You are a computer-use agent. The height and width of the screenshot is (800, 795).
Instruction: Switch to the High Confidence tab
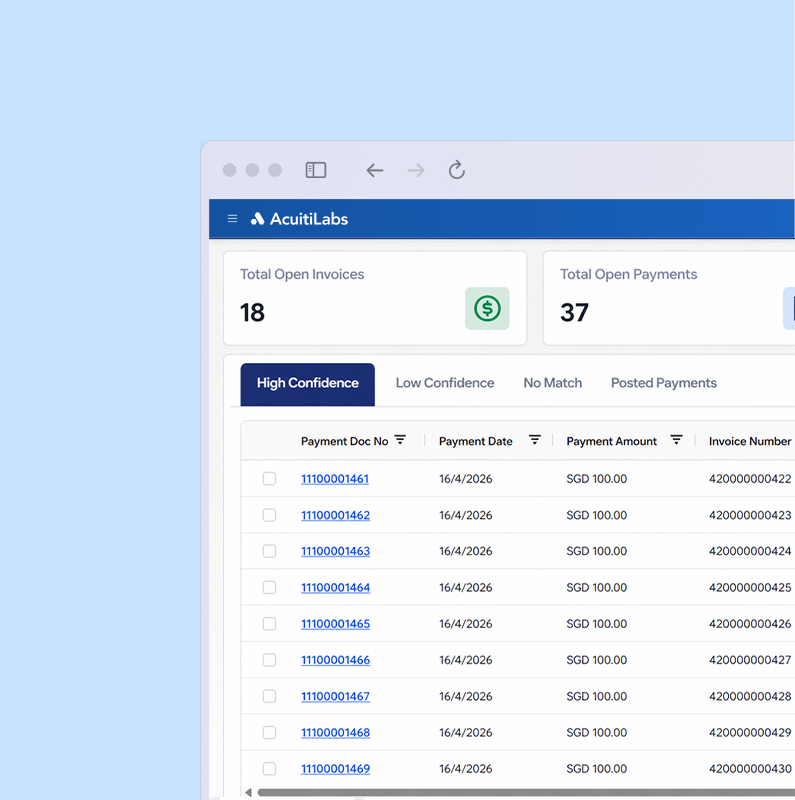click(x=308, y=384)
